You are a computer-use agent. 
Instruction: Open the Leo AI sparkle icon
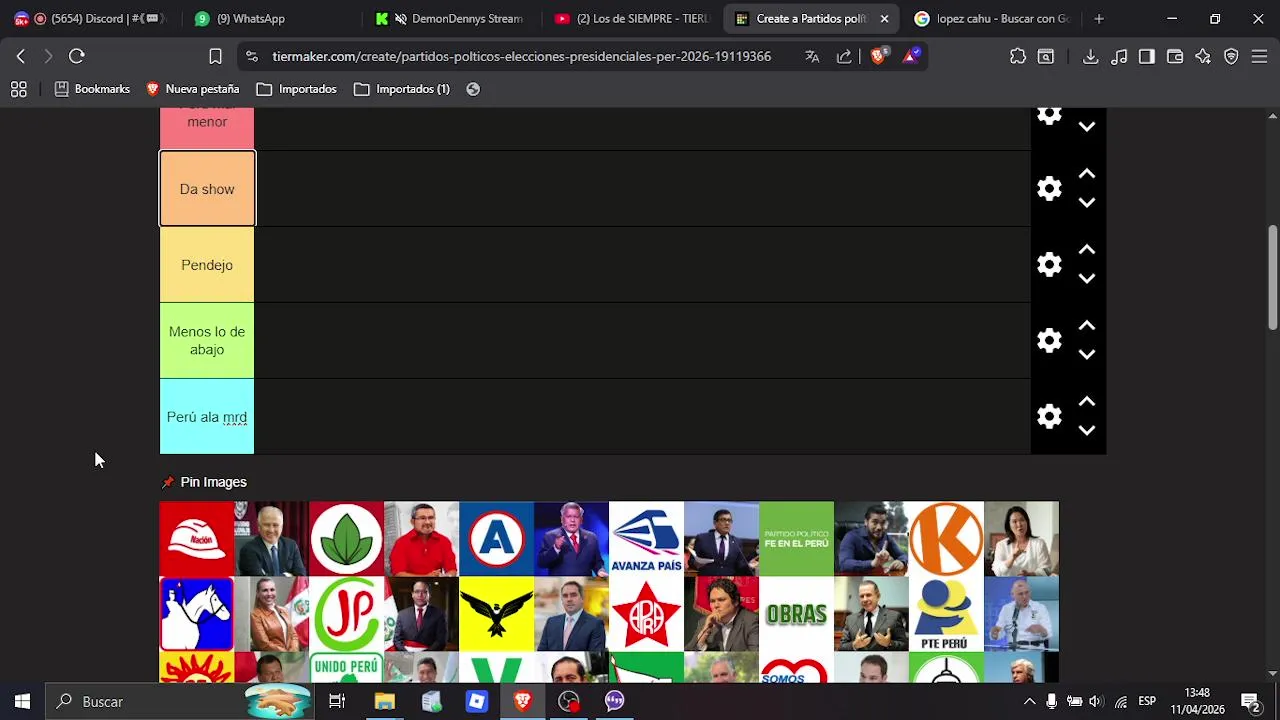[1203, 56]
